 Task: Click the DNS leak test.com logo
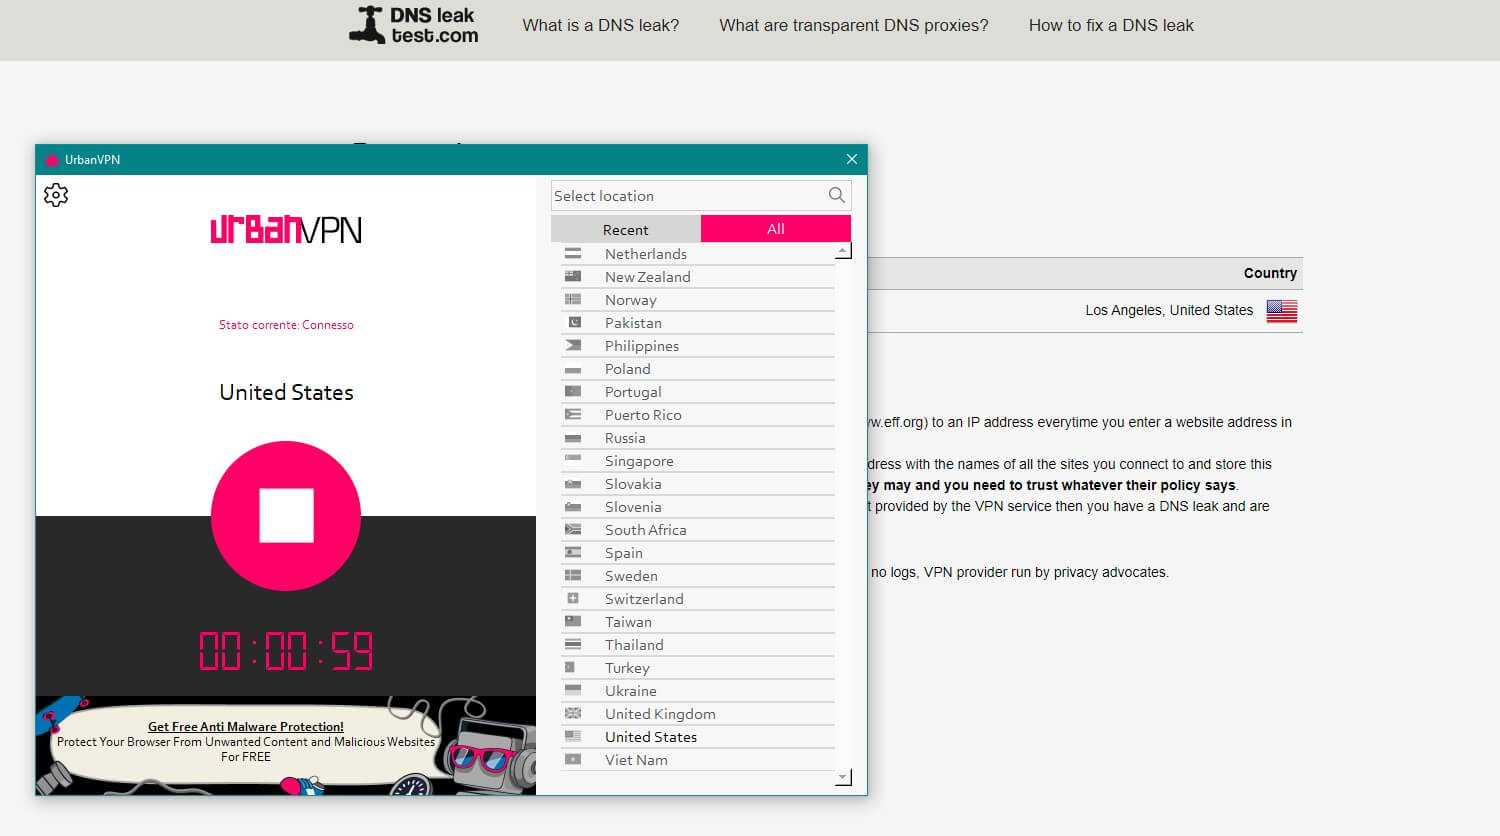click(414, 25)
